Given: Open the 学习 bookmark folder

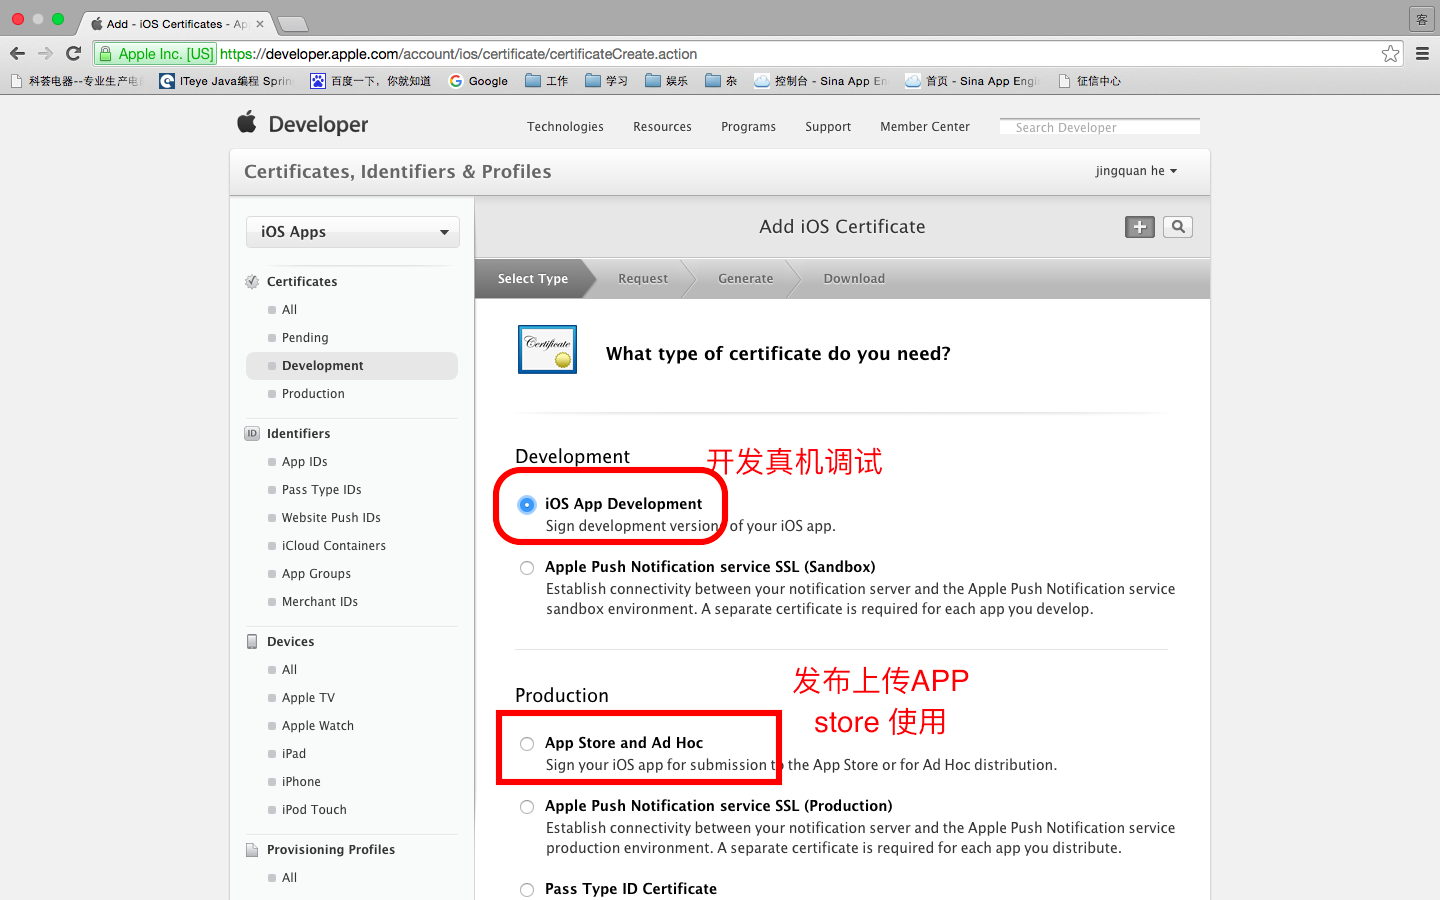Looking at the screenshot, I should coord(606,81).
